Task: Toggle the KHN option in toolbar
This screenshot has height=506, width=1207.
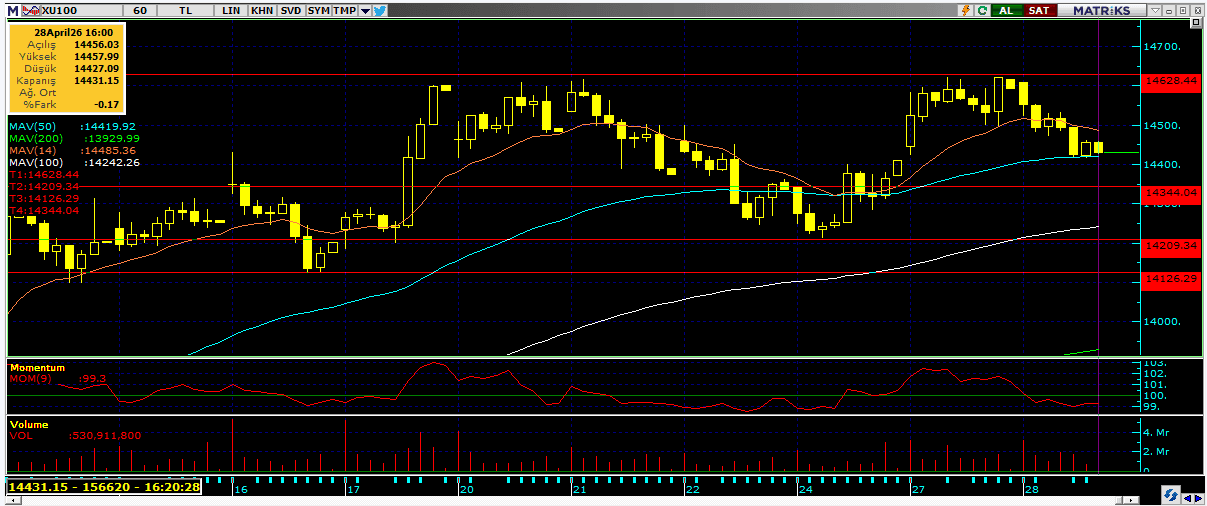Action: pos(261,10)
